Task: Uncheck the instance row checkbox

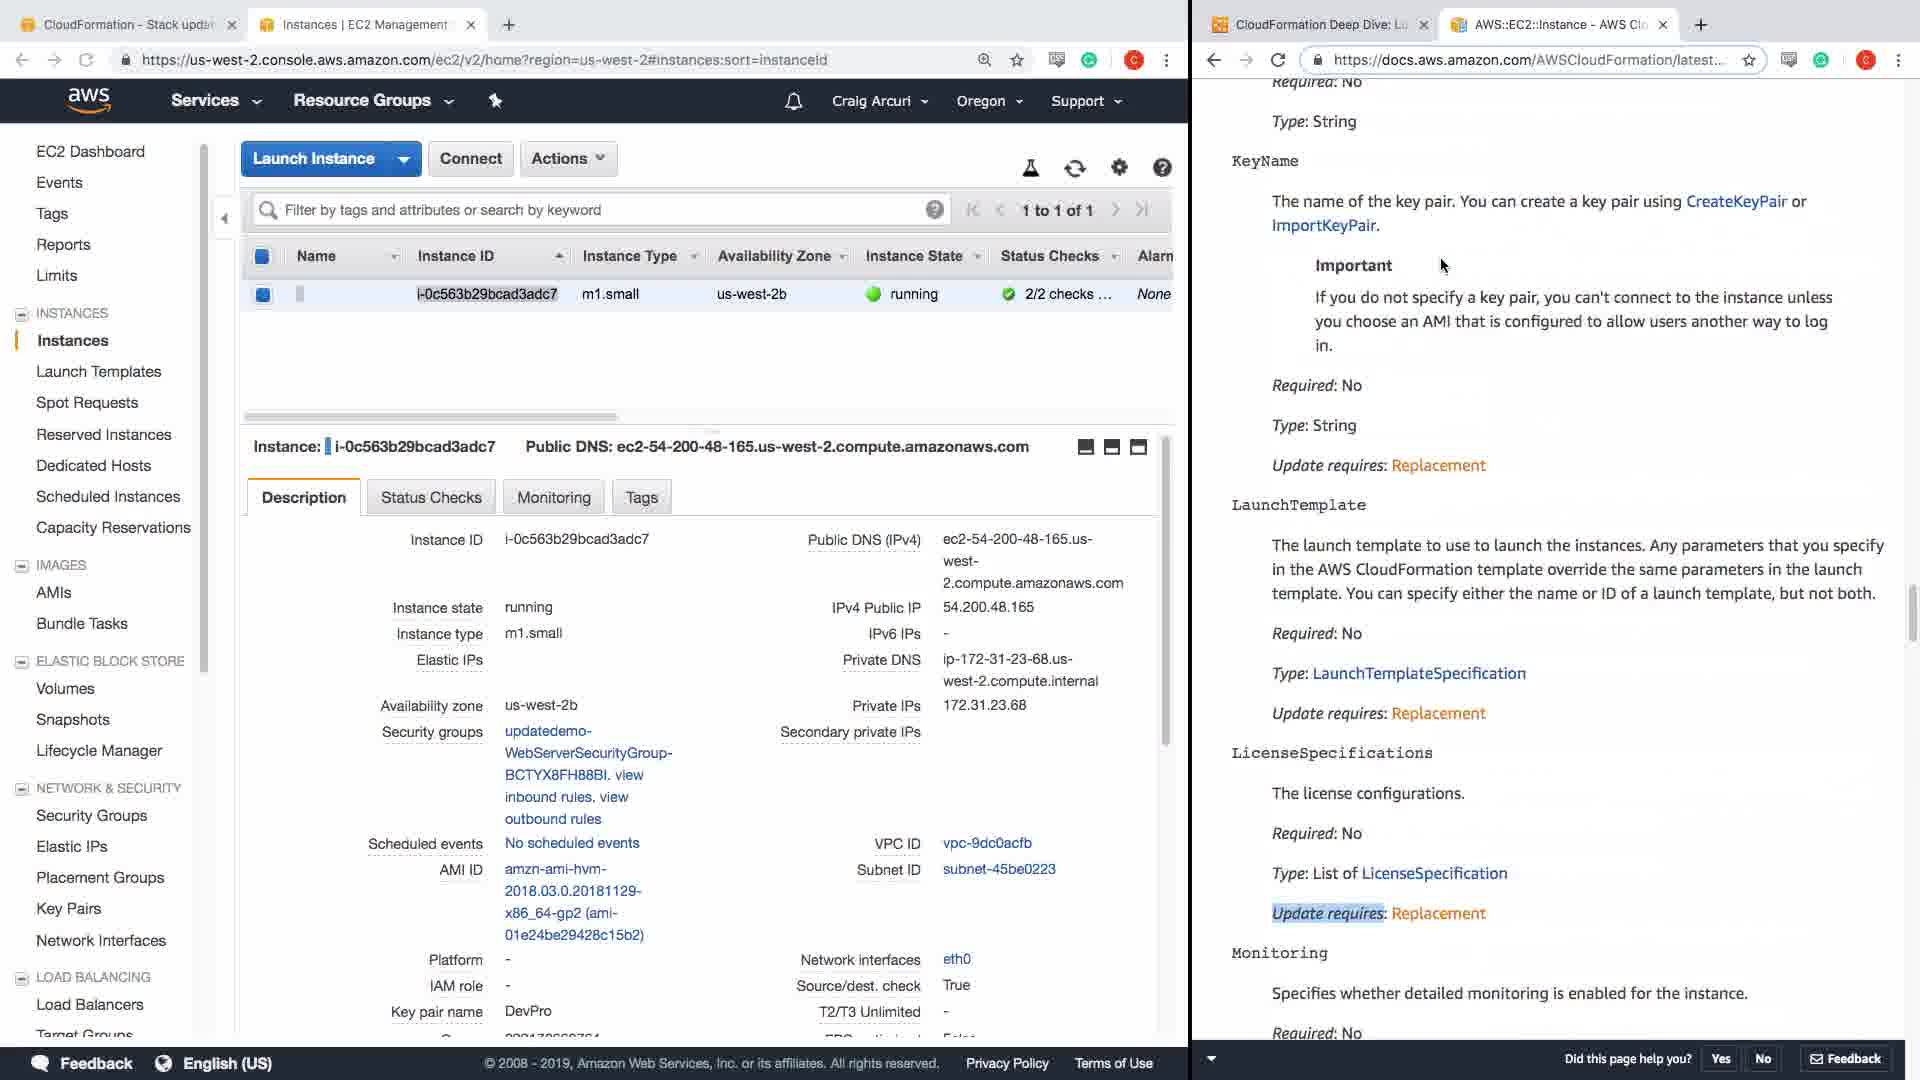Action: [263, 294]
